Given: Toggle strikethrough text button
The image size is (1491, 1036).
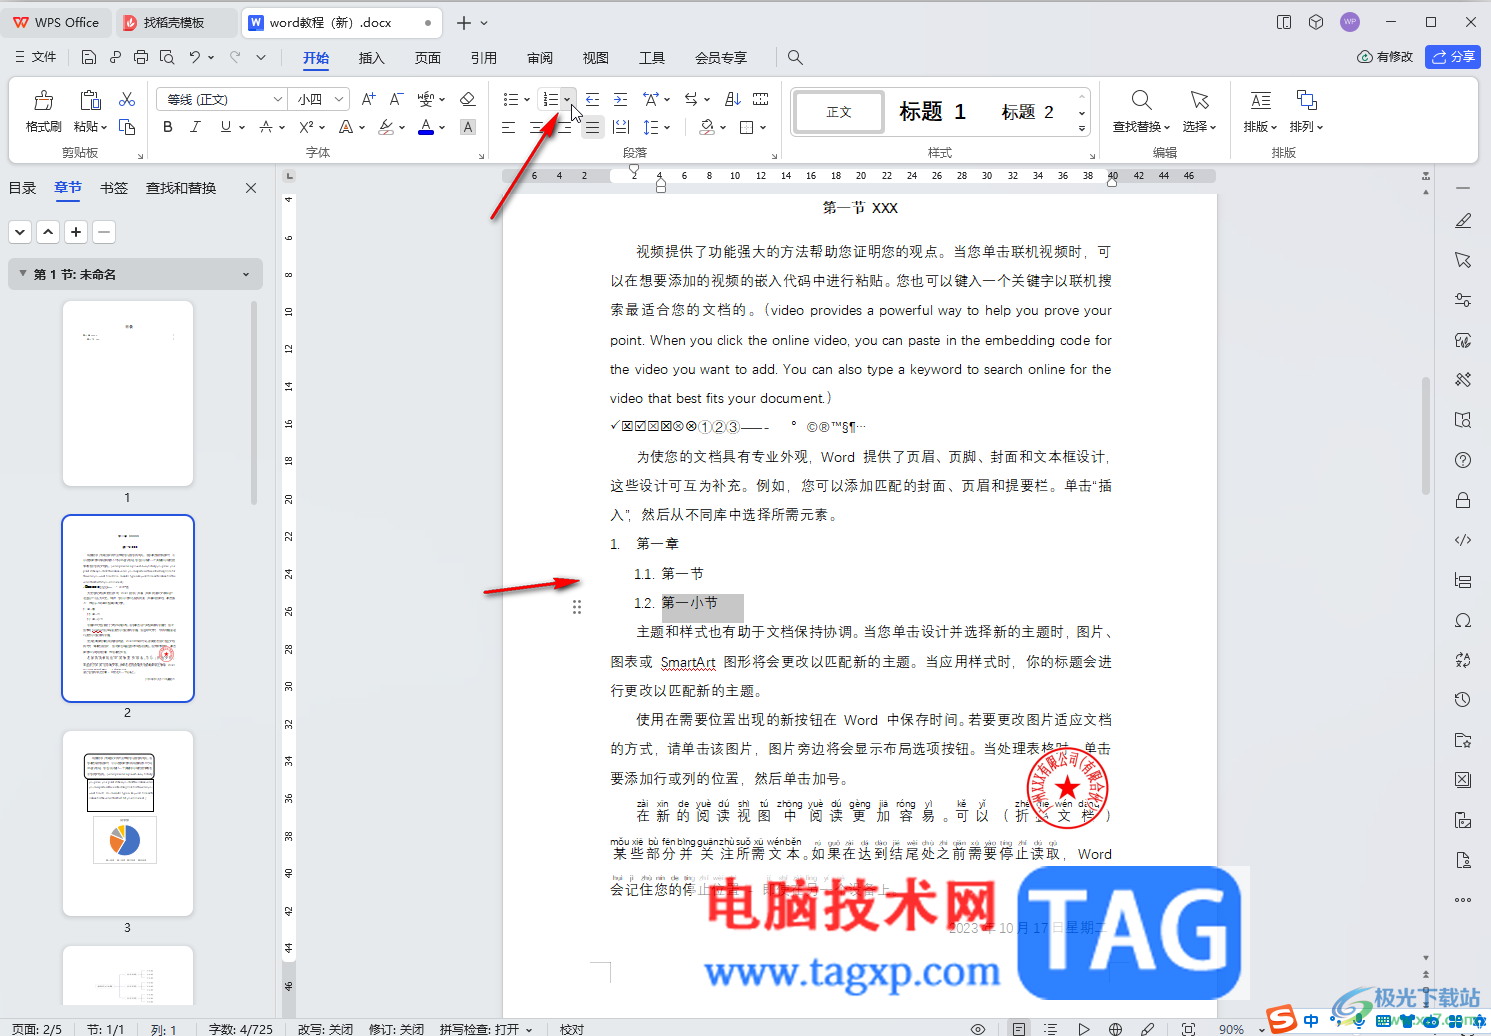Looking at the screenshot, I should coord(266,127).
